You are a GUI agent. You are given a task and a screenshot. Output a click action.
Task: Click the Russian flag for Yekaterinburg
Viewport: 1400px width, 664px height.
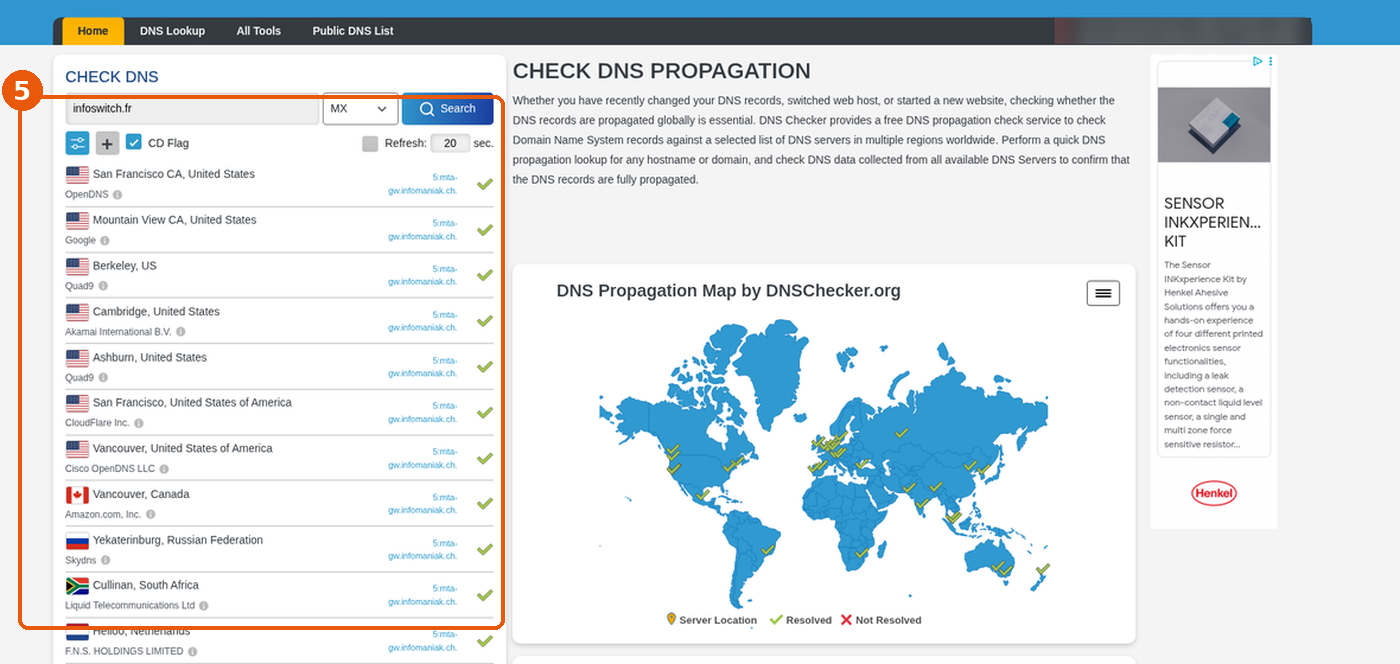click(77, 541)
